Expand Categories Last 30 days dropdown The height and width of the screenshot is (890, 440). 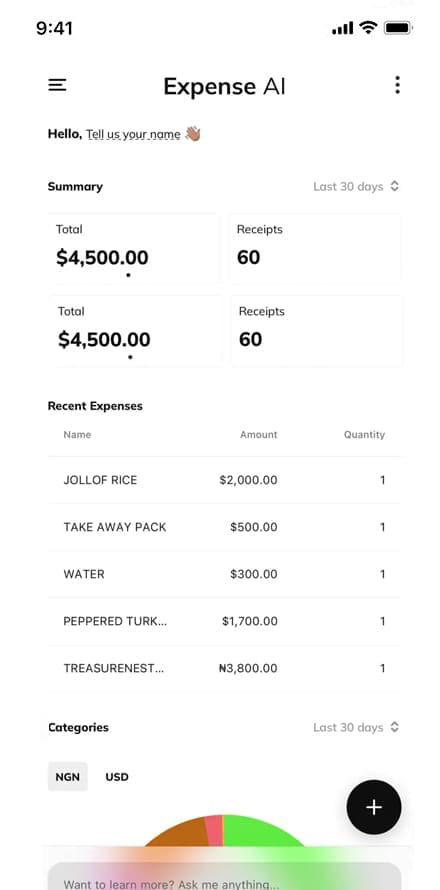pyautogui.click(x=356, y=727)
